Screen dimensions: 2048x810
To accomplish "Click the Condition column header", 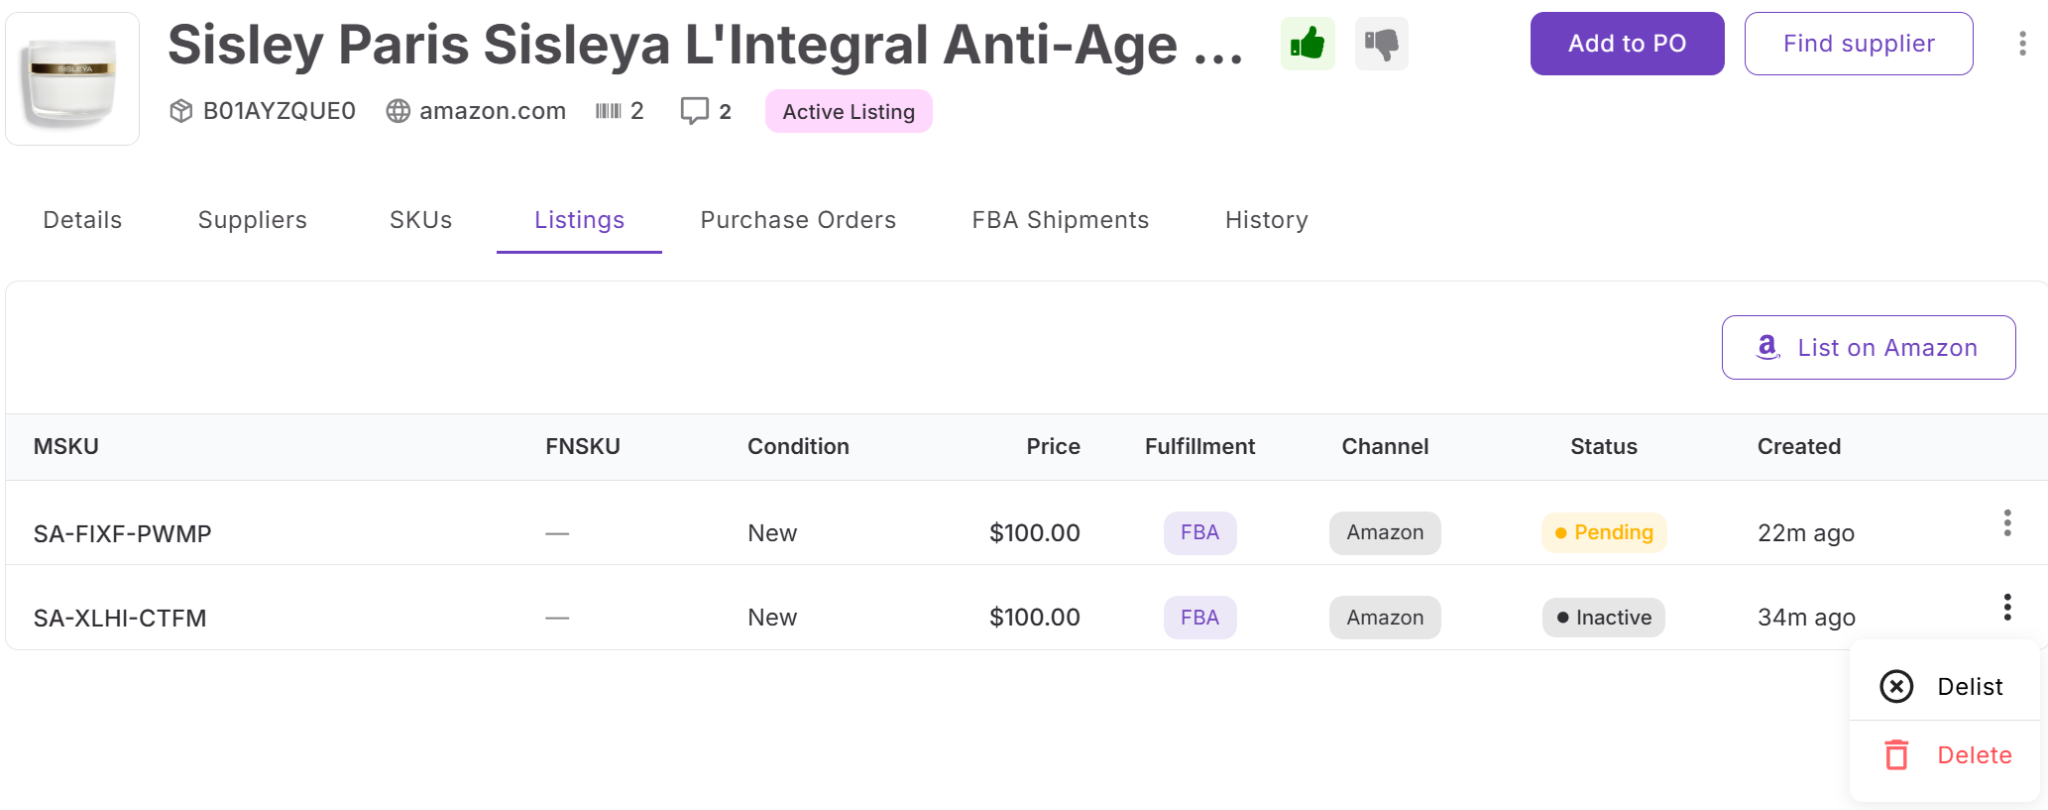I will pos(798,446).
